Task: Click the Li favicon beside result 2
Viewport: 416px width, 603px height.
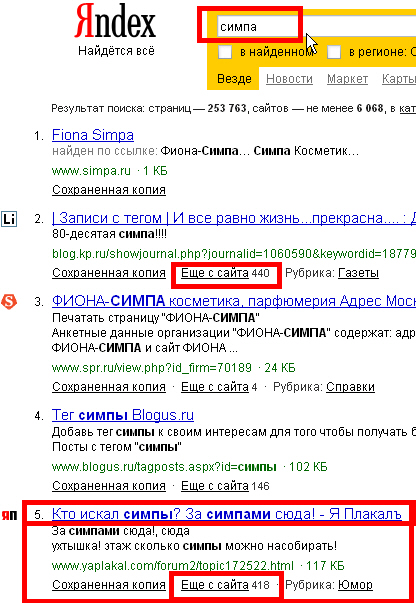Action: tap(9, 219)
